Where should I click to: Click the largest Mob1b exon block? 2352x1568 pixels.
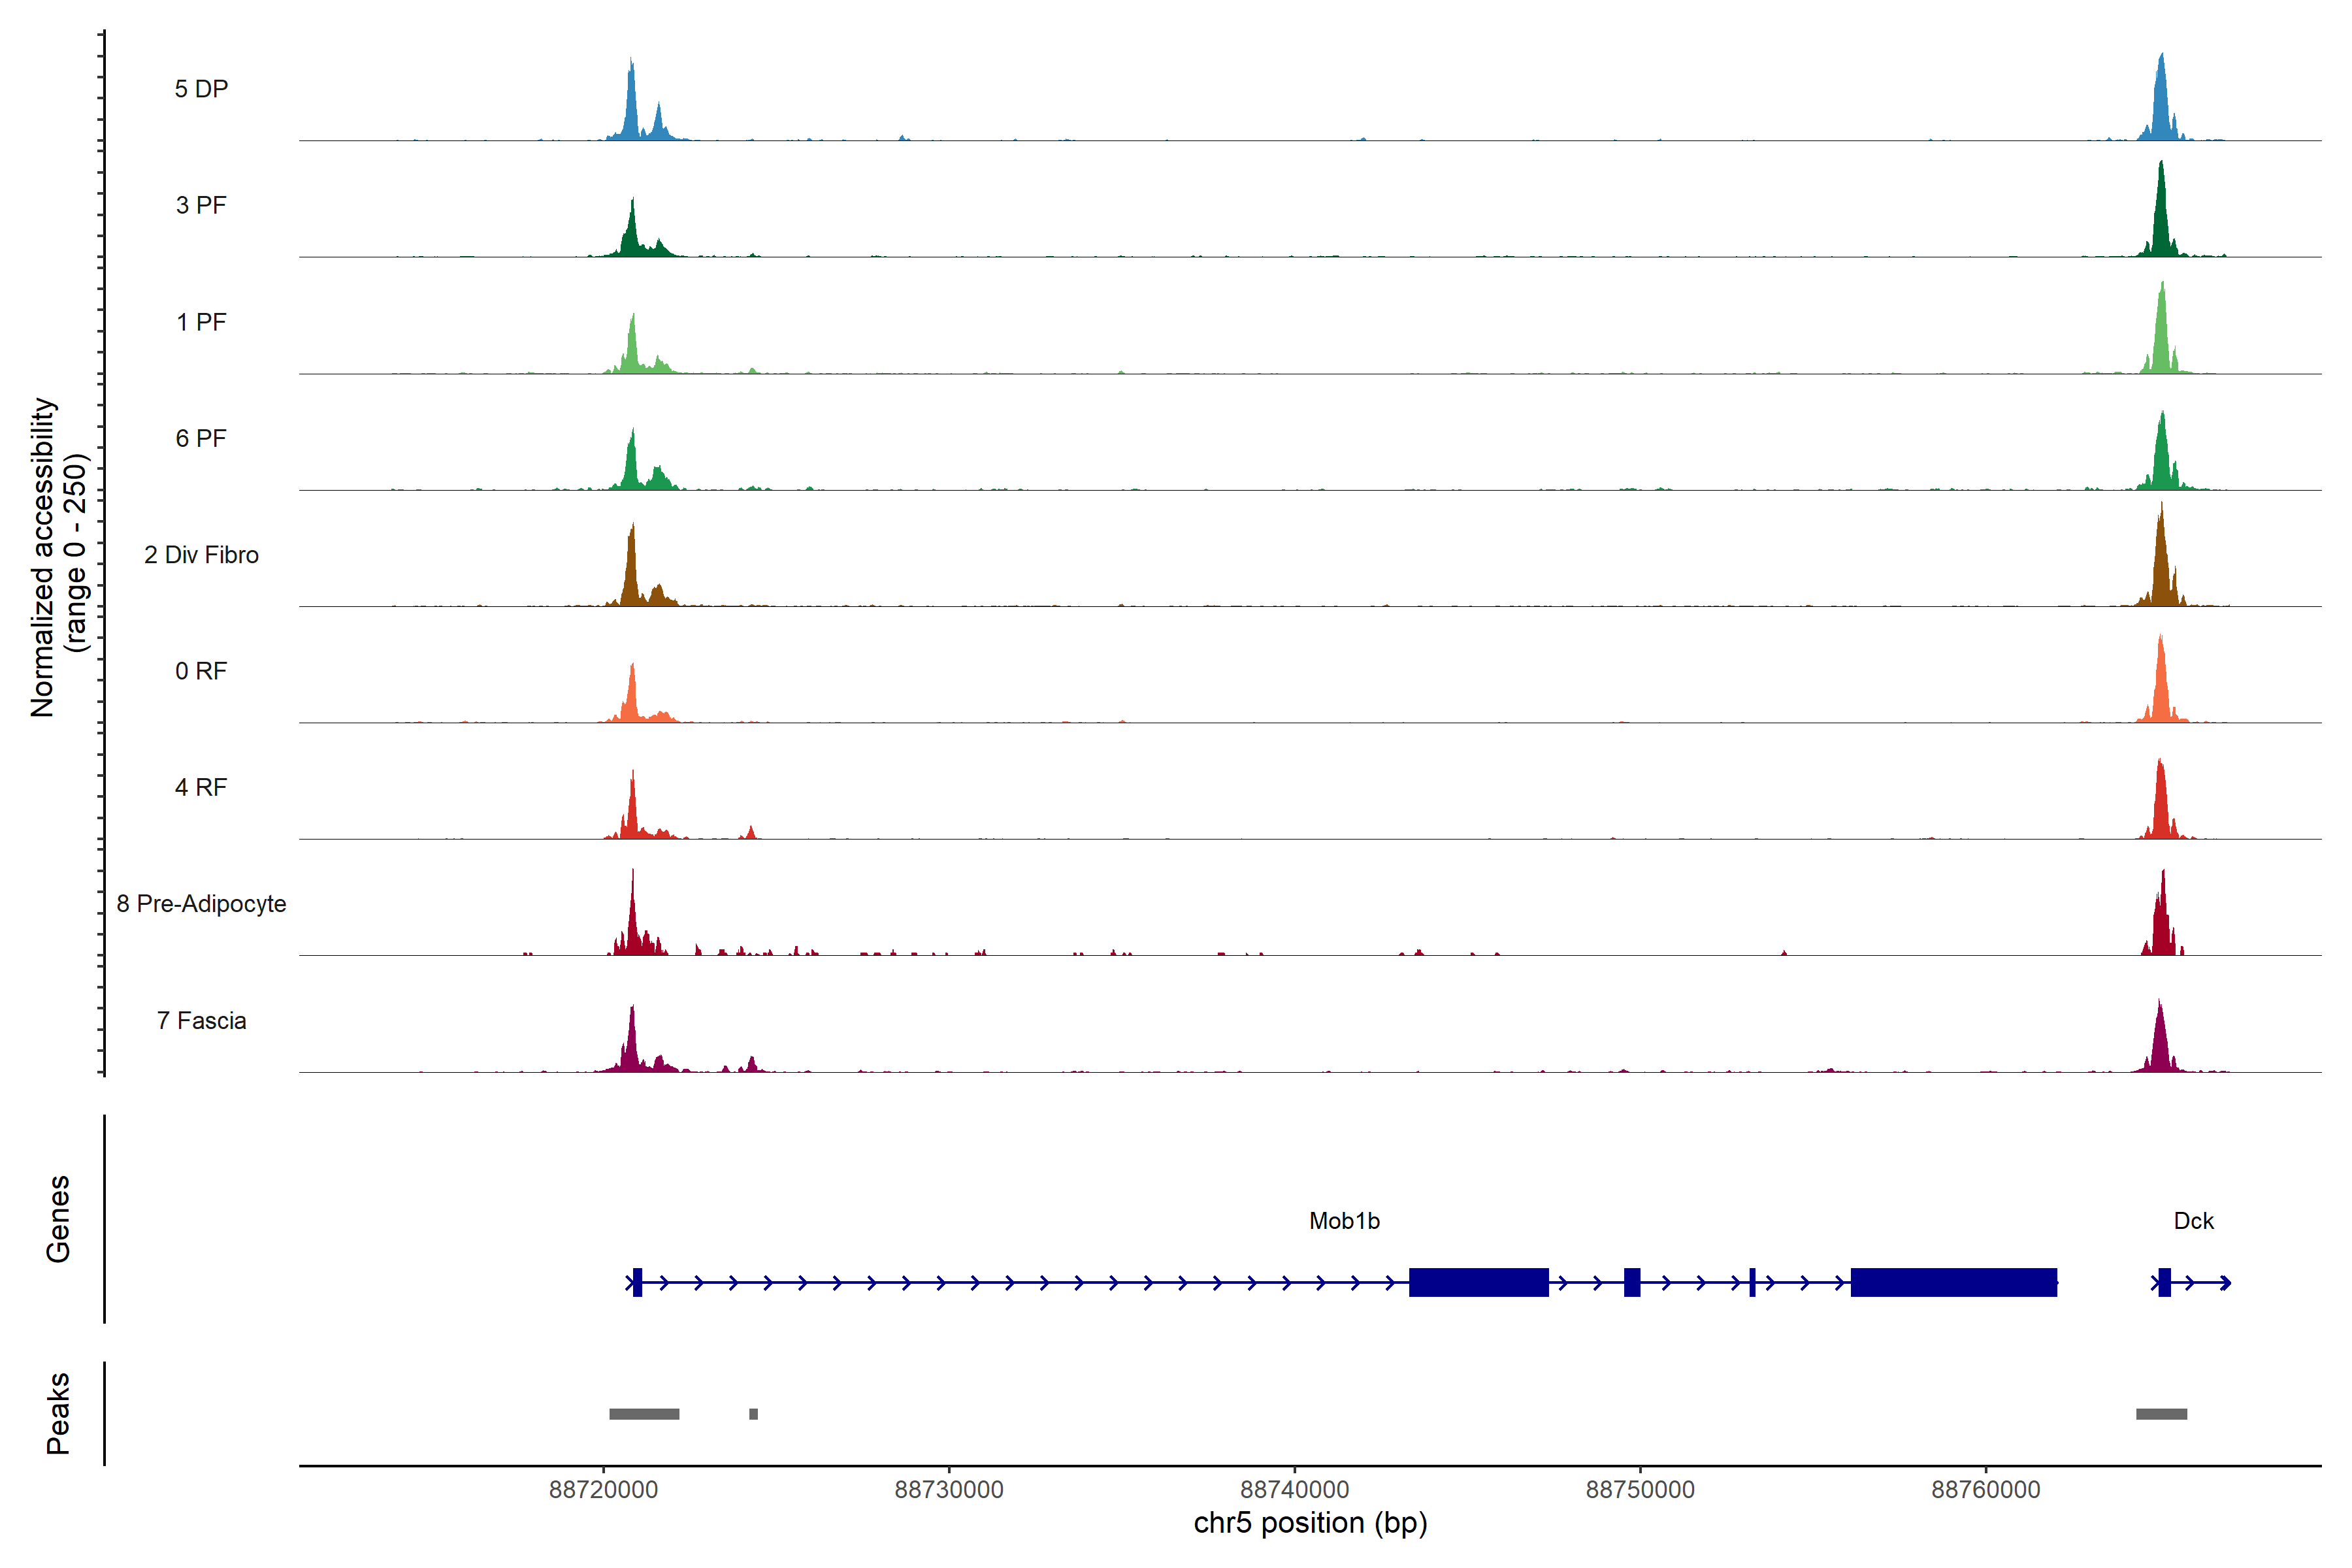click(x=1953, y=1282)
